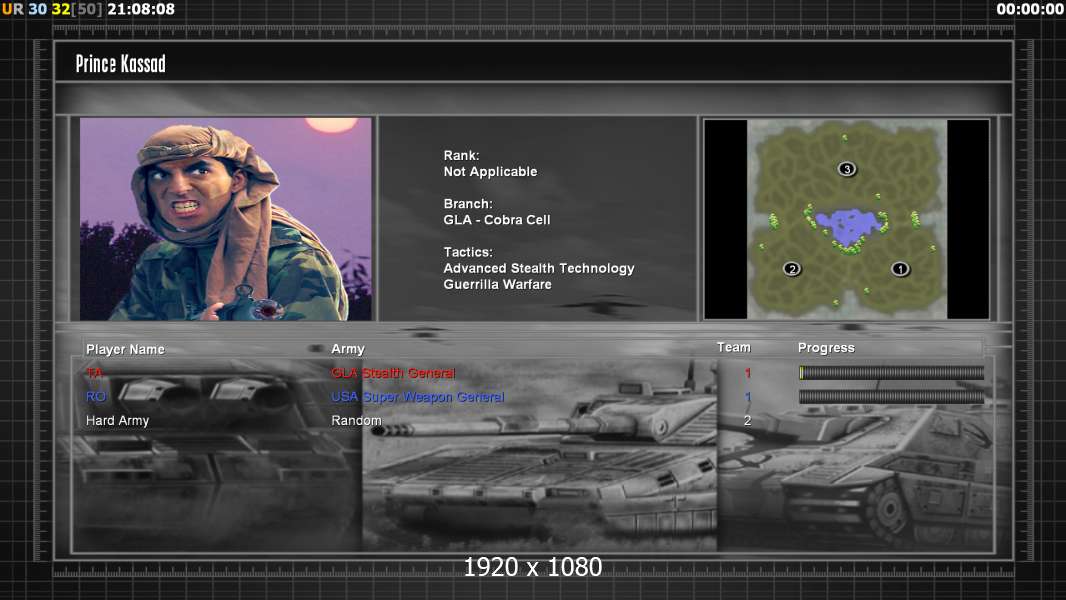Screen dimensions: 1066x600
Task: Click the Not Applicable rank value
Action: [x=490, y=172]
